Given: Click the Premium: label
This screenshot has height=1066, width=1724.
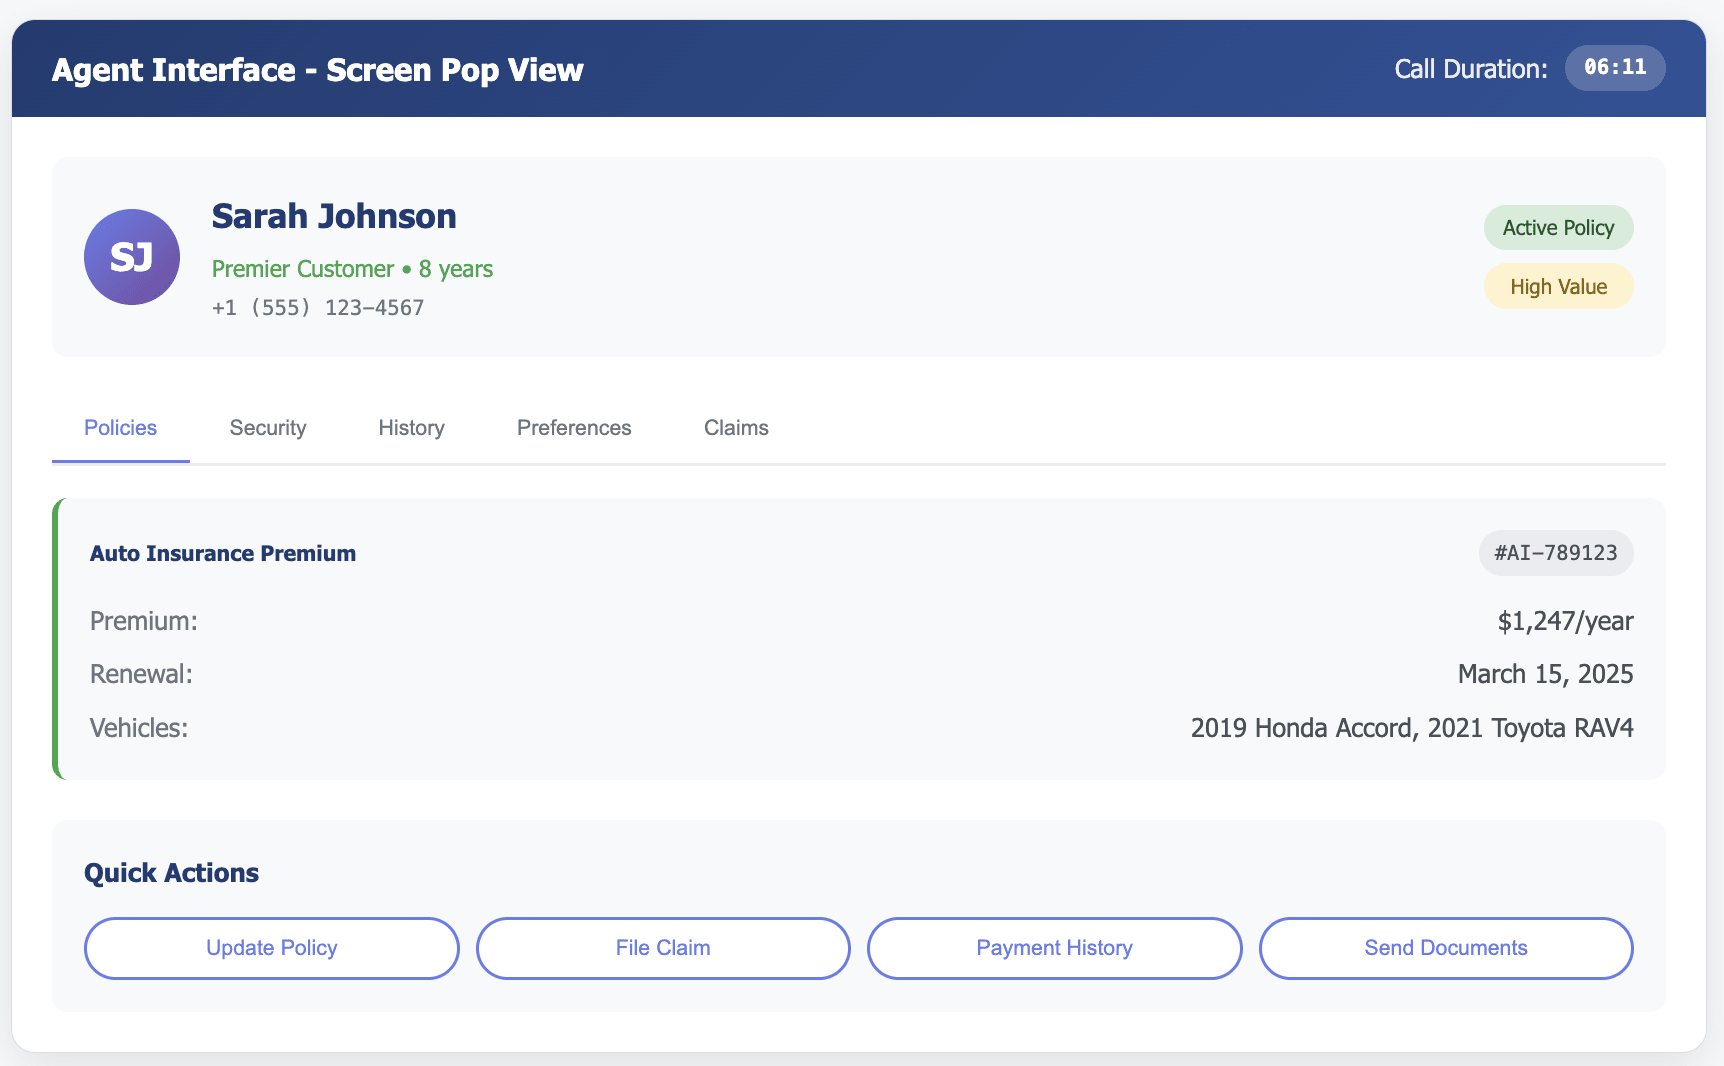Looking at the screenshot, I should [x=144, y=621].
